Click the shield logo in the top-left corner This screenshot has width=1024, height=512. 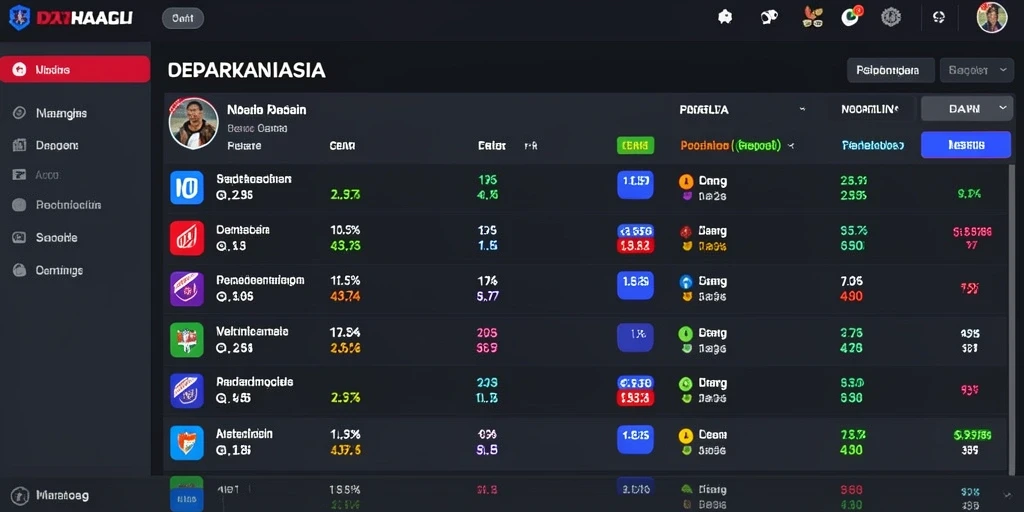(20, 18)
